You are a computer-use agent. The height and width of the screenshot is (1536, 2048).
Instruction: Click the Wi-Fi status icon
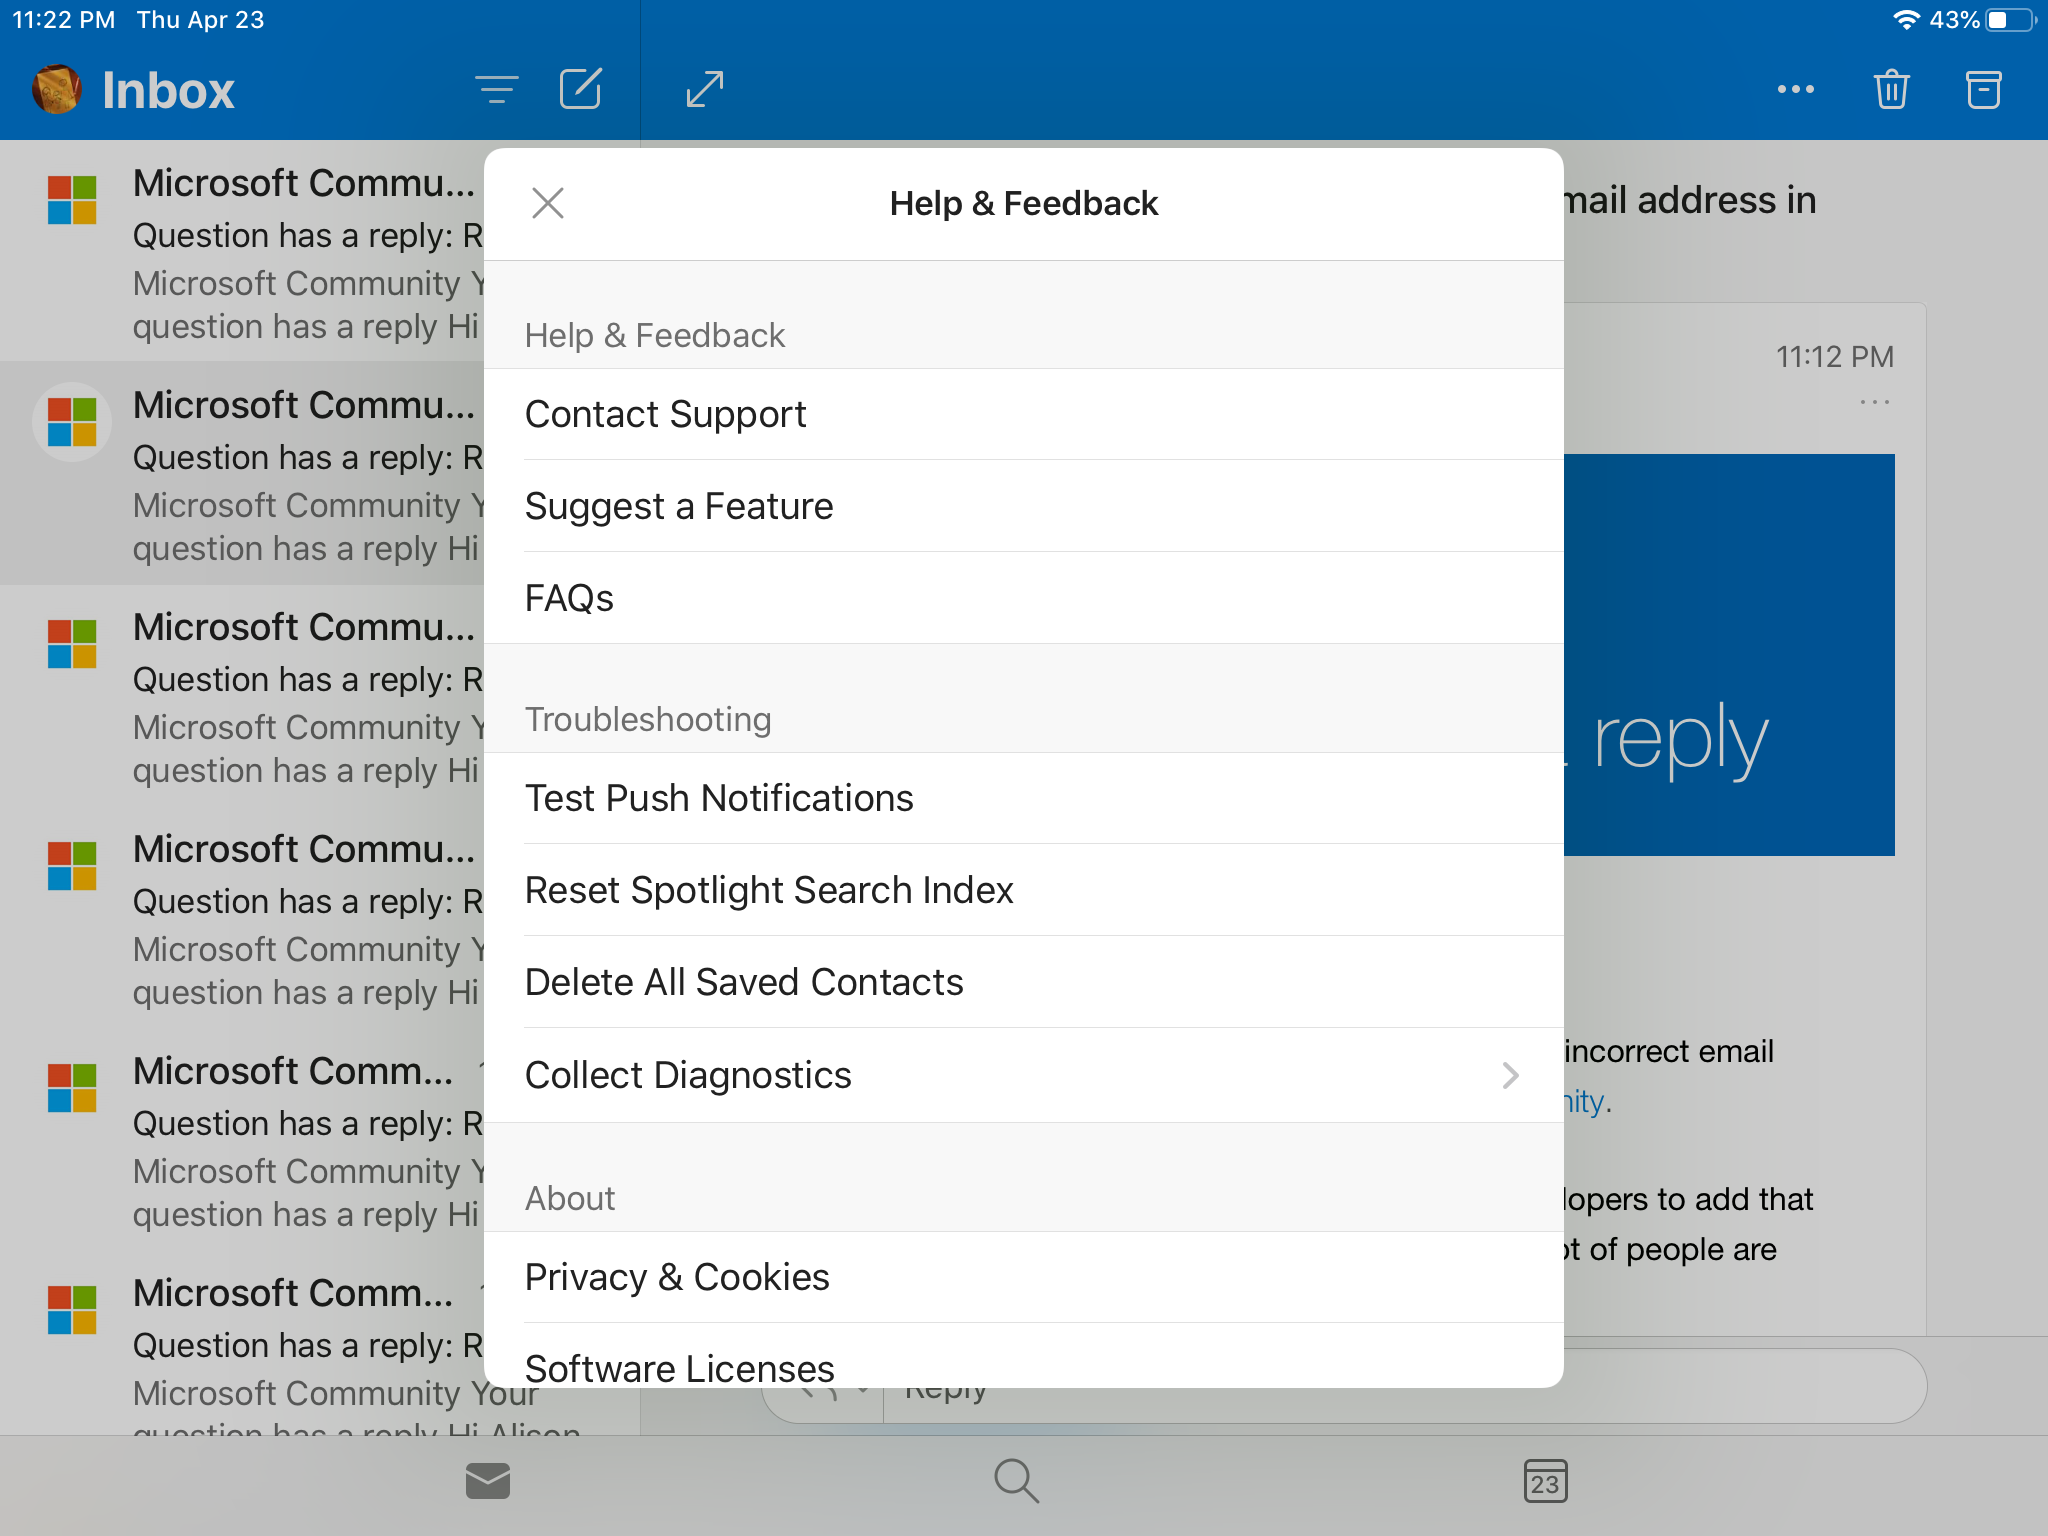tap(1907, 20)
